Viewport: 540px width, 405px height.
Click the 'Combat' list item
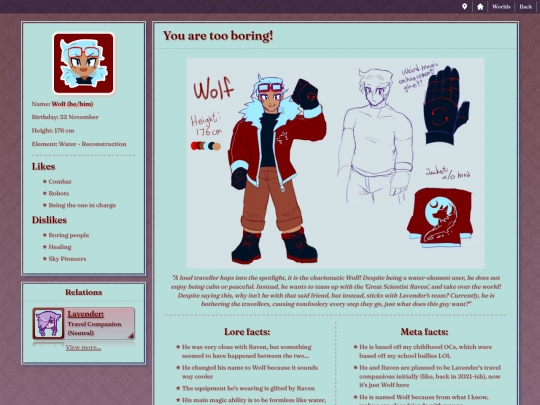60,181
